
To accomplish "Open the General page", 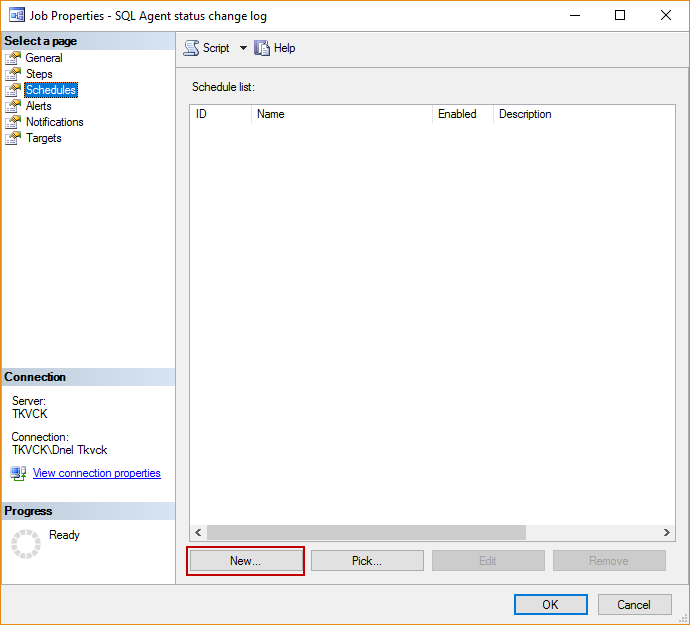I will point(44,58).
